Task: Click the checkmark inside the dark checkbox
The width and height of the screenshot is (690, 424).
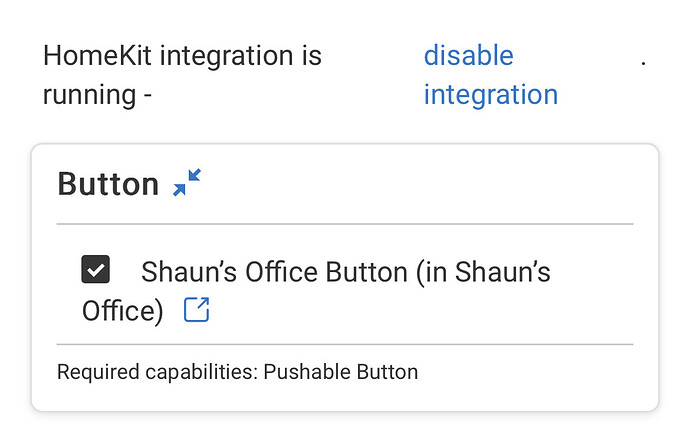Action: point(95,270)
